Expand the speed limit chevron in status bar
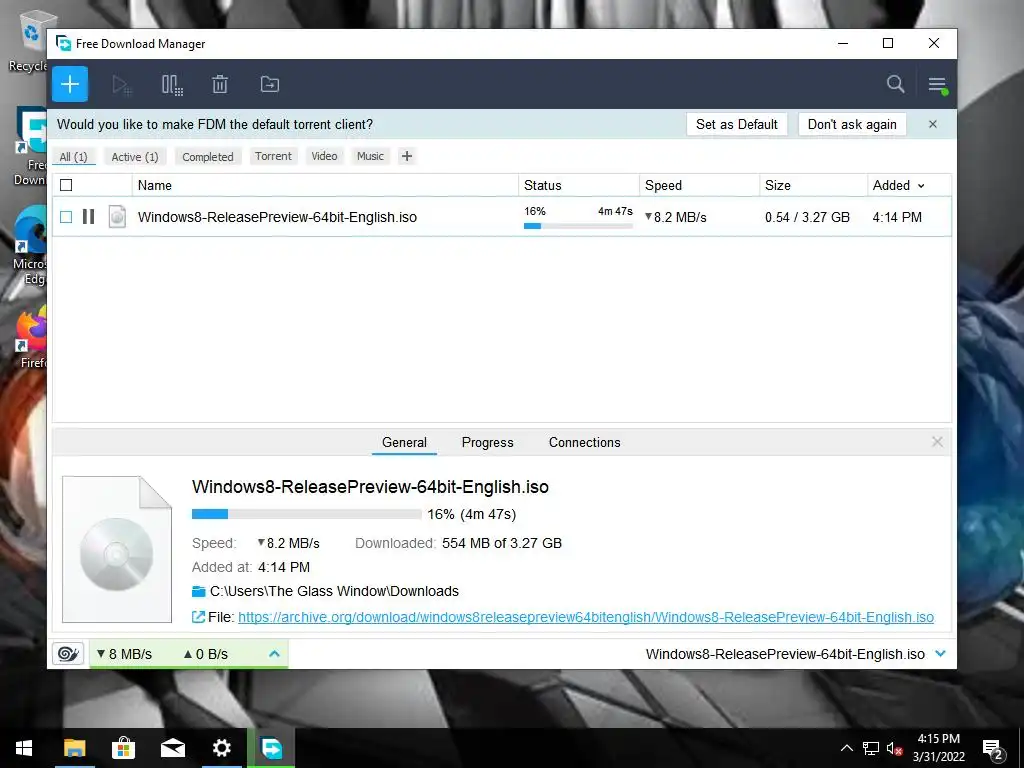The width and height of the screenshot is (1024, 768). tap(274, 654)
